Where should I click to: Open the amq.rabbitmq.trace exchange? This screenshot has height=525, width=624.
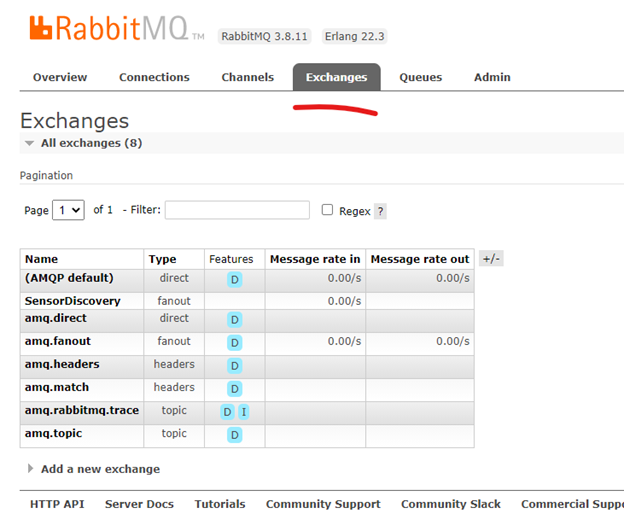click(82, 410)
